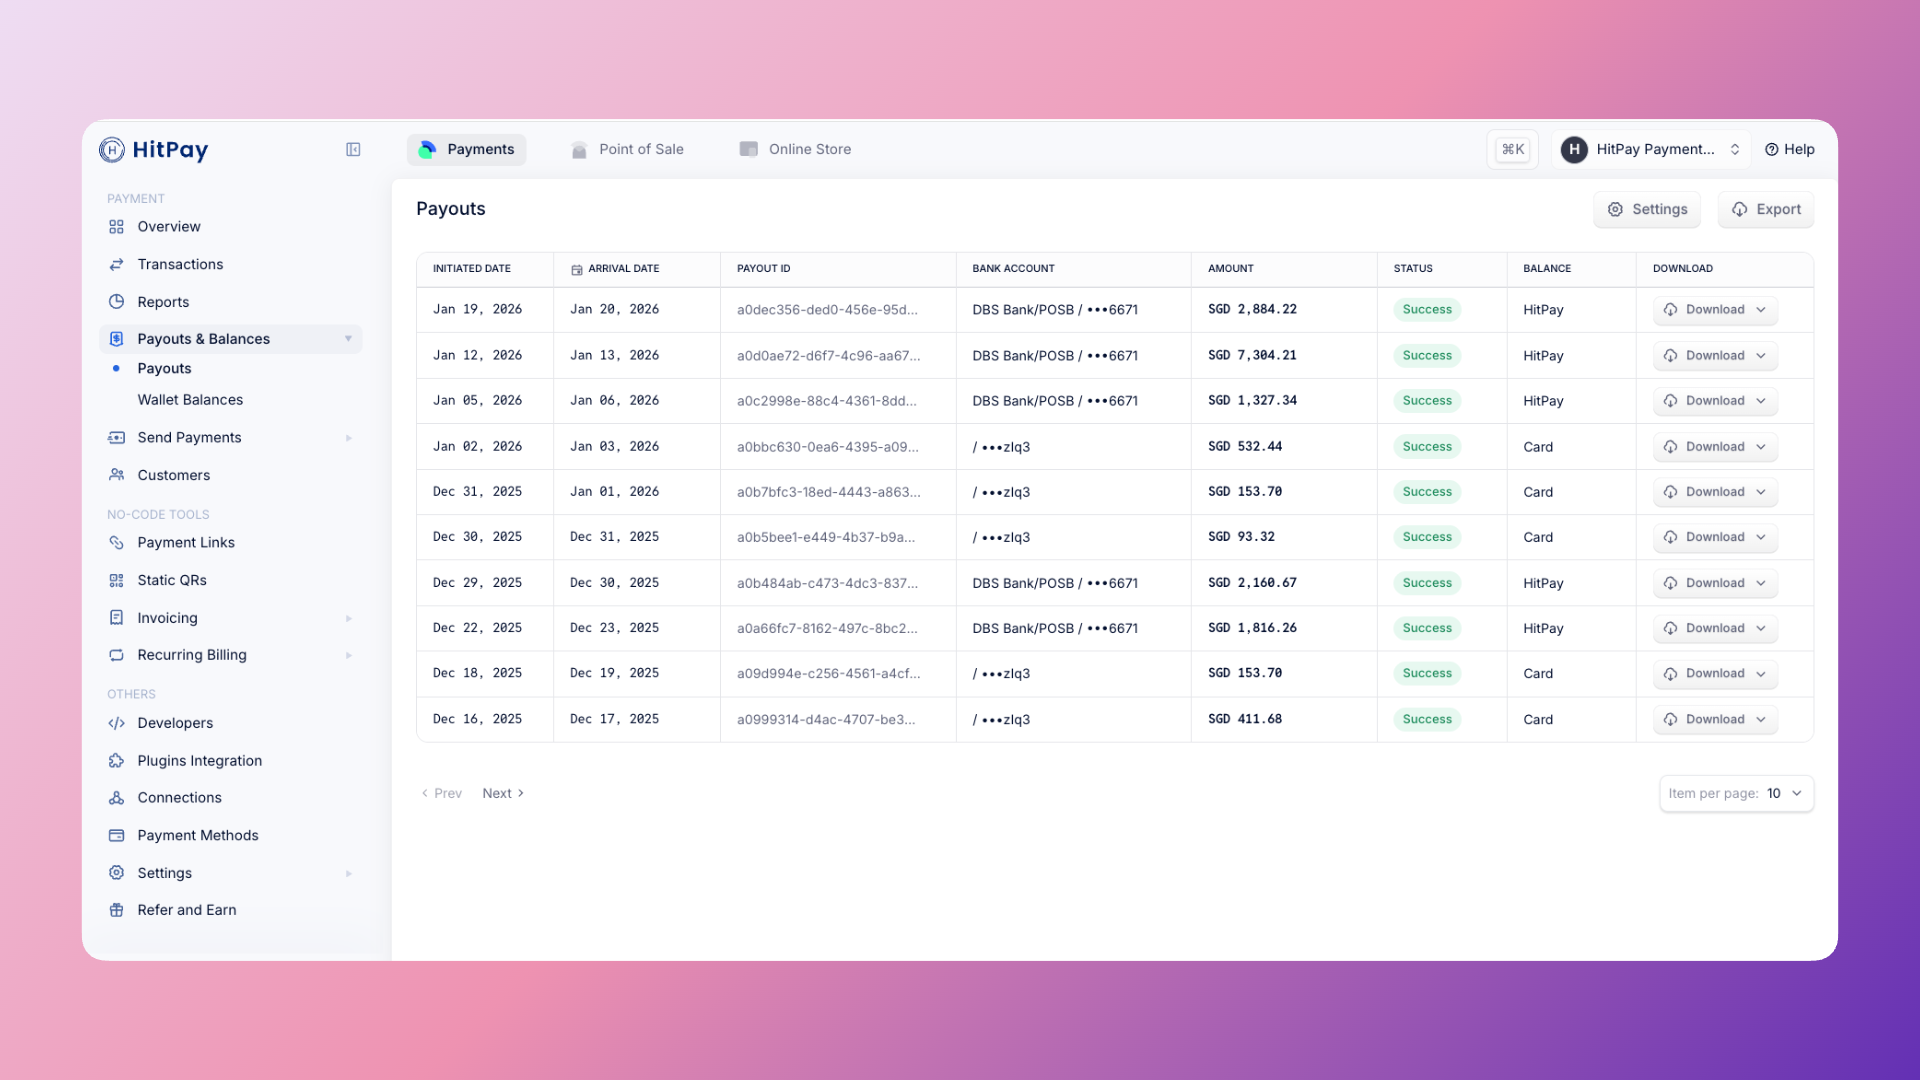Open the Developers section
The width and height of the screenshot is (1920, 1080).
[x=175, y=723]
